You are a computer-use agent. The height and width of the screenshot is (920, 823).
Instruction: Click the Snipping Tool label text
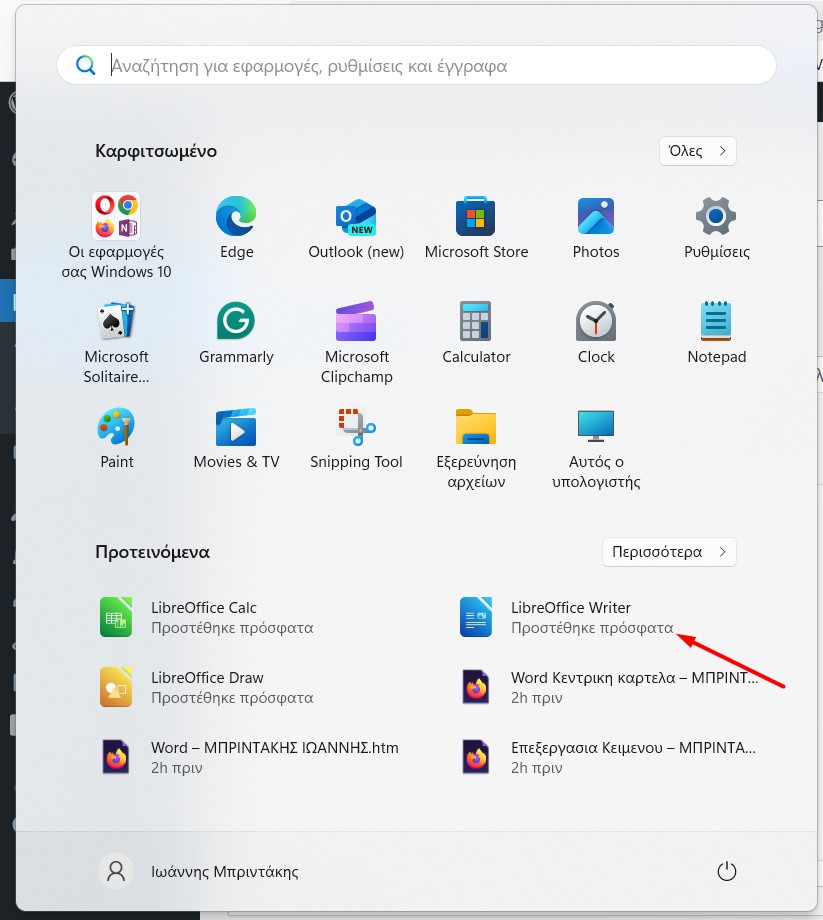click(356, 462)
